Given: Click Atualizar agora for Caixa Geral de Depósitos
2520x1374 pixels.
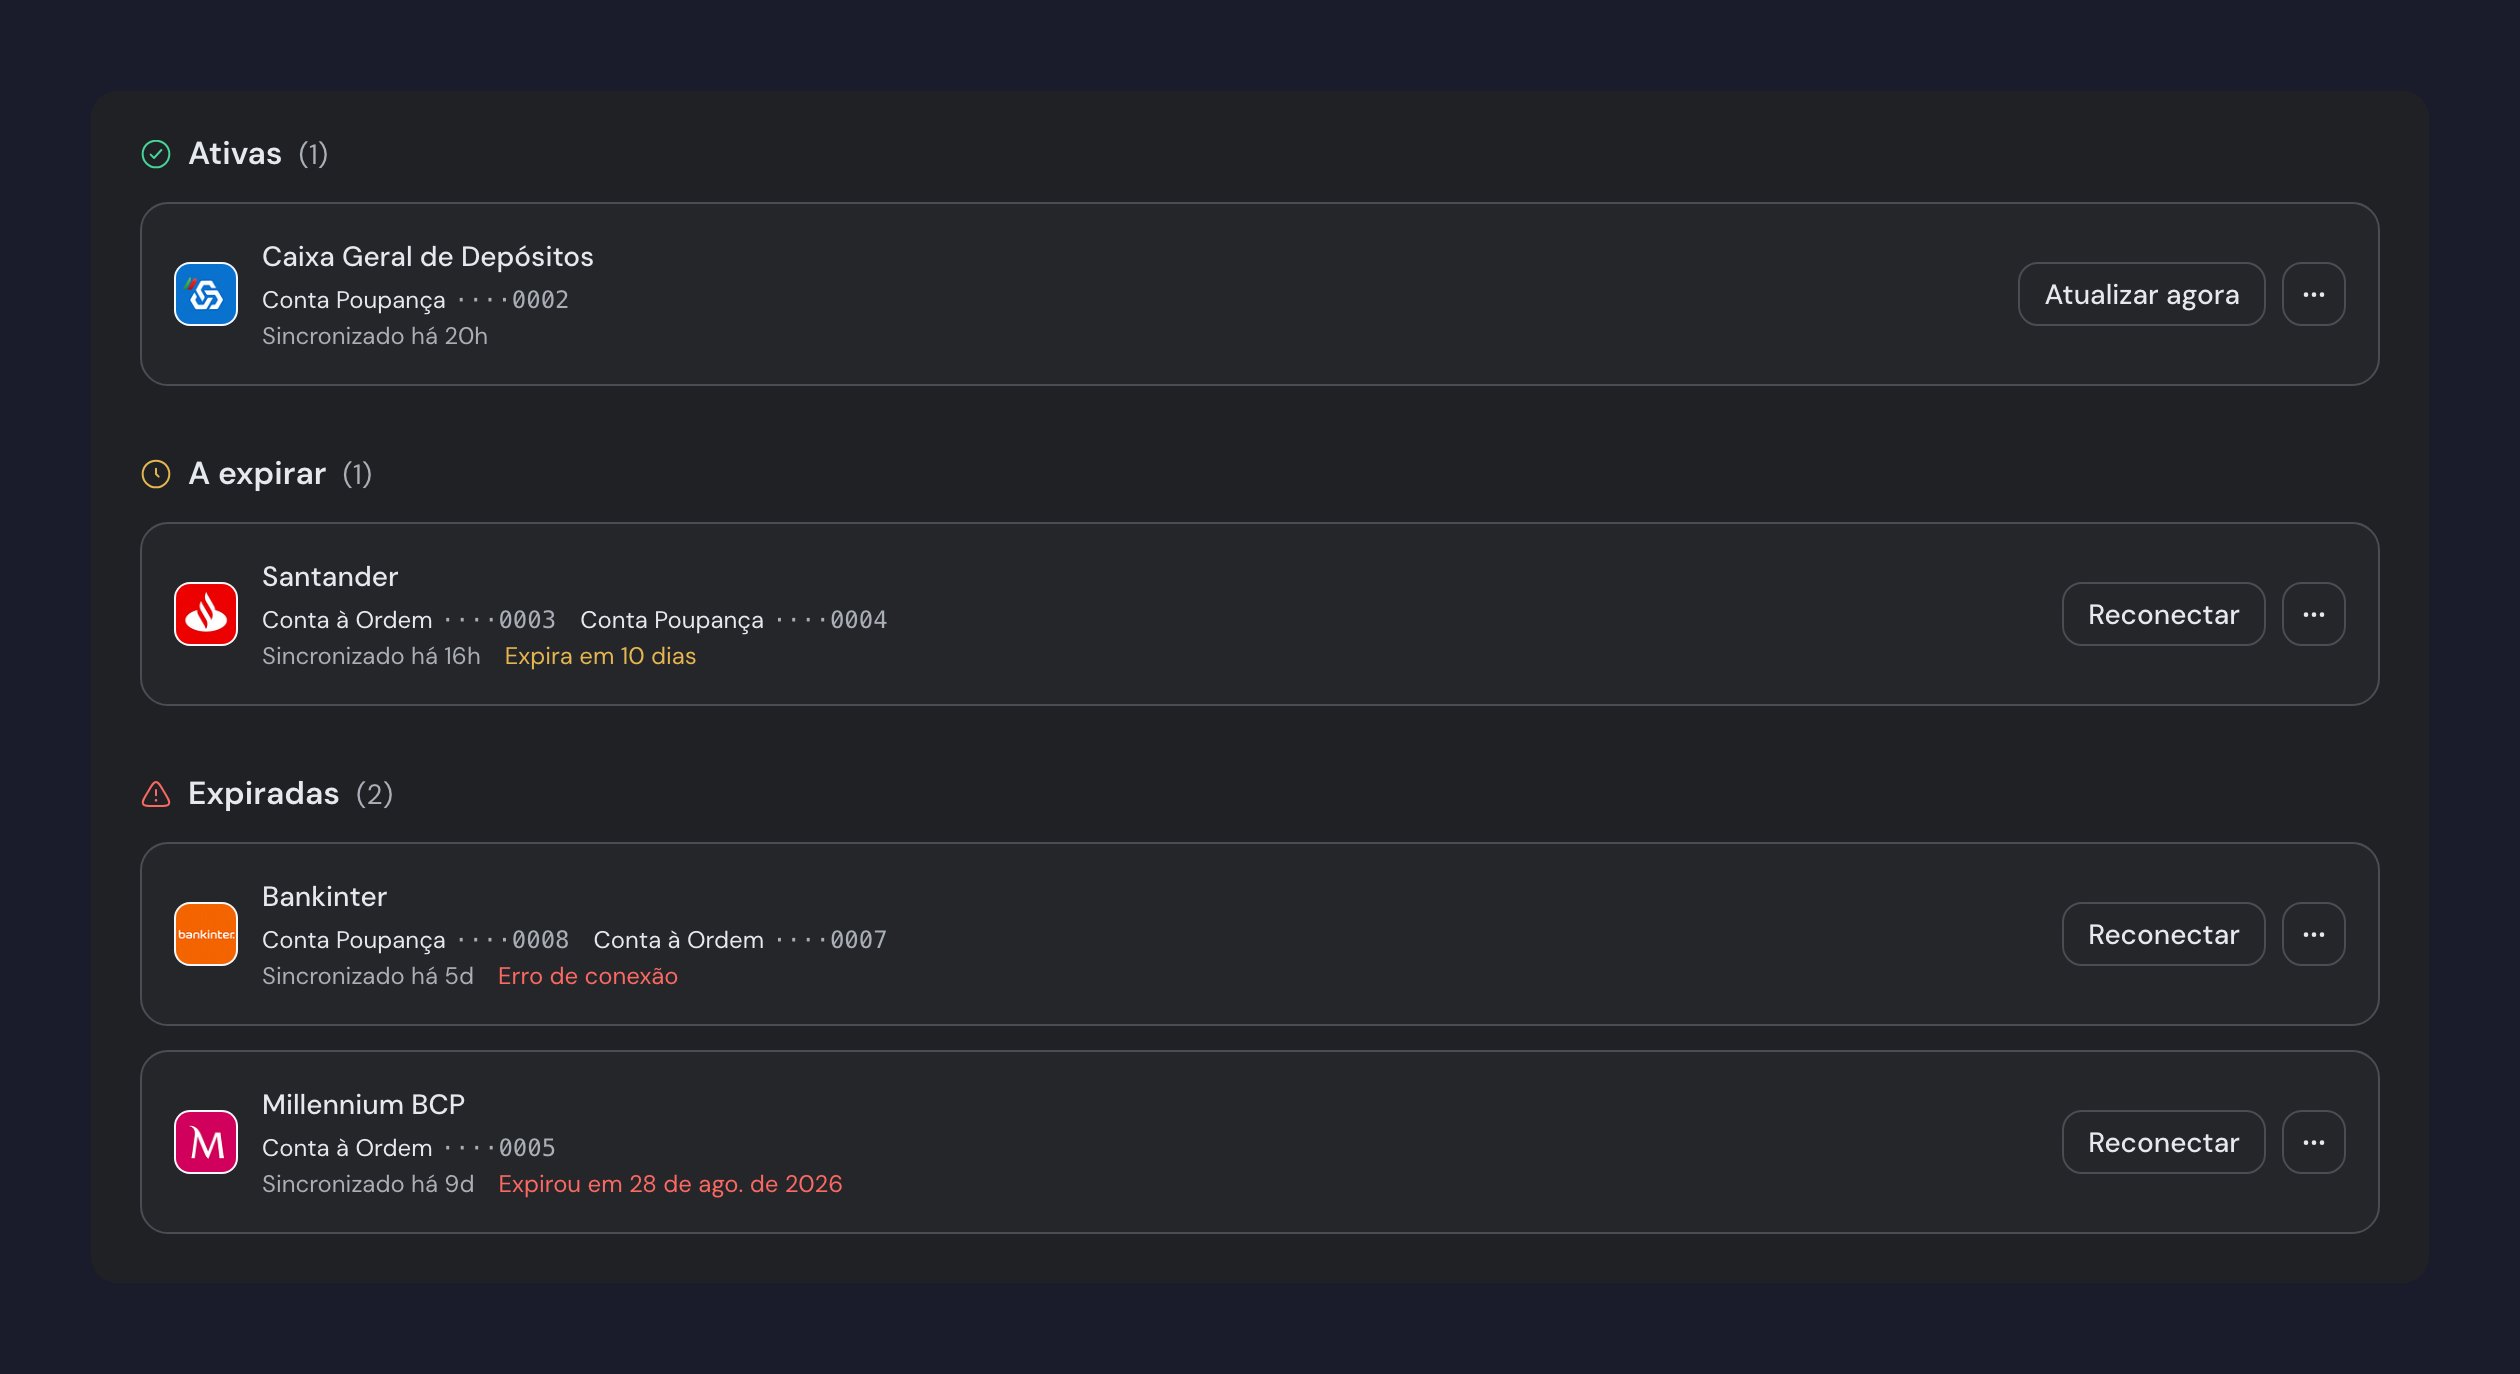Looking at the screenshot, I should tap(2141, 294).
